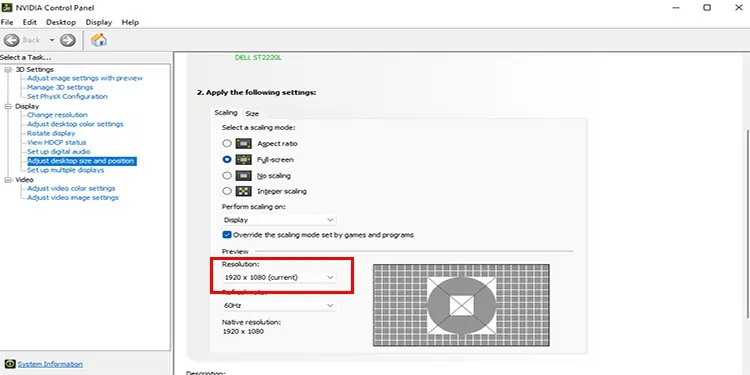Click the Full-screen scaling icon

point(243,159)
